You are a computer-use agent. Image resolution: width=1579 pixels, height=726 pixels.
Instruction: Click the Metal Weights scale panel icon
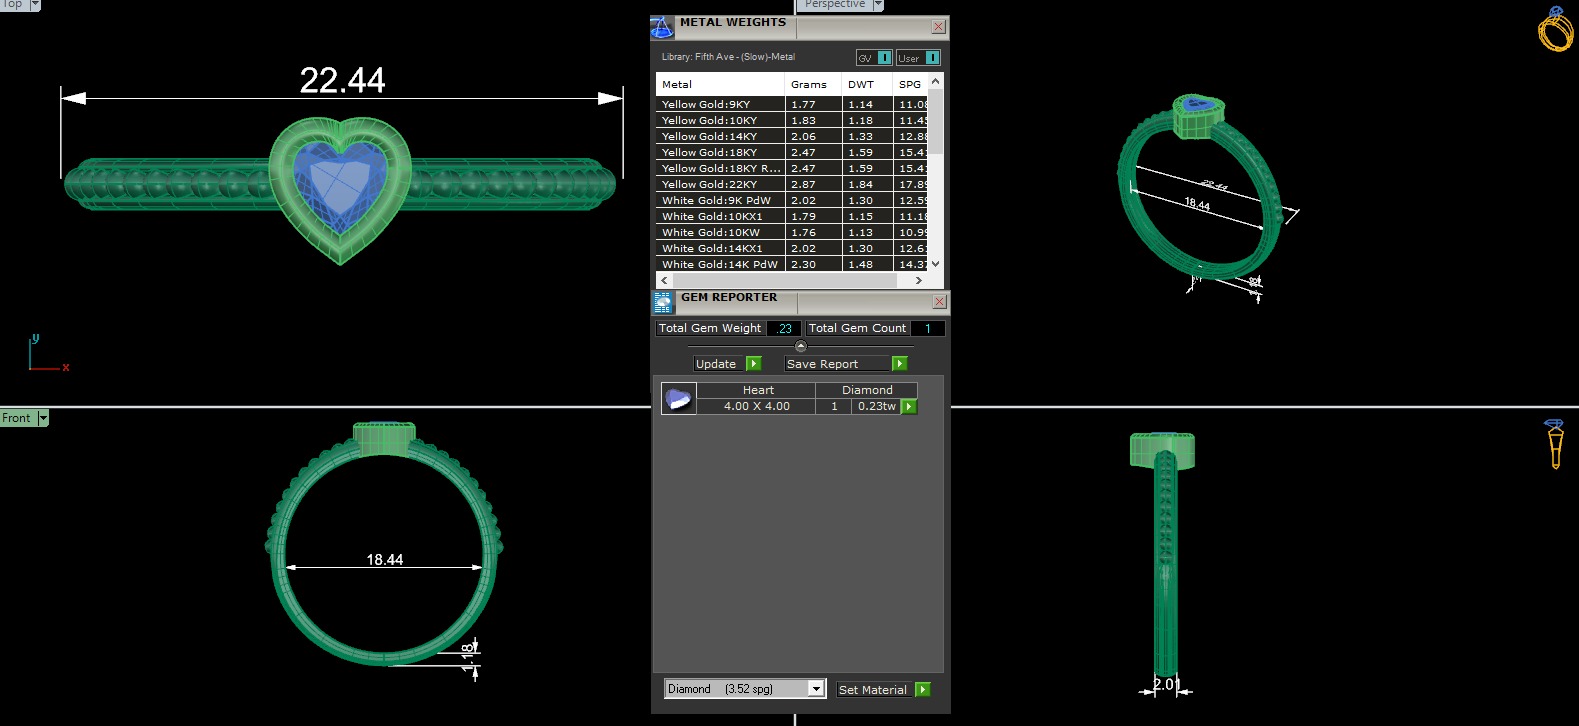(x=662, y=27)
